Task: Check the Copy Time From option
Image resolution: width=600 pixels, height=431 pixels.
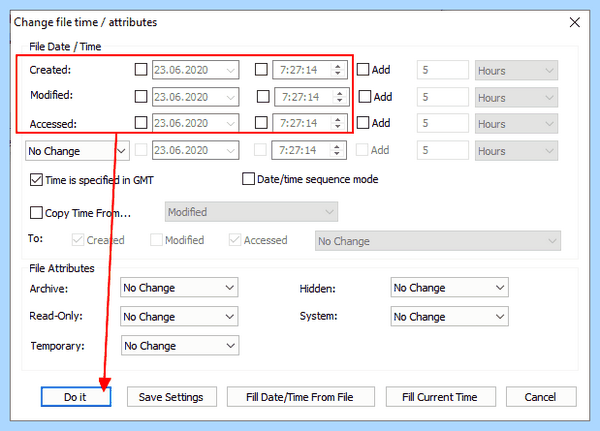Action: pos(36,212)
